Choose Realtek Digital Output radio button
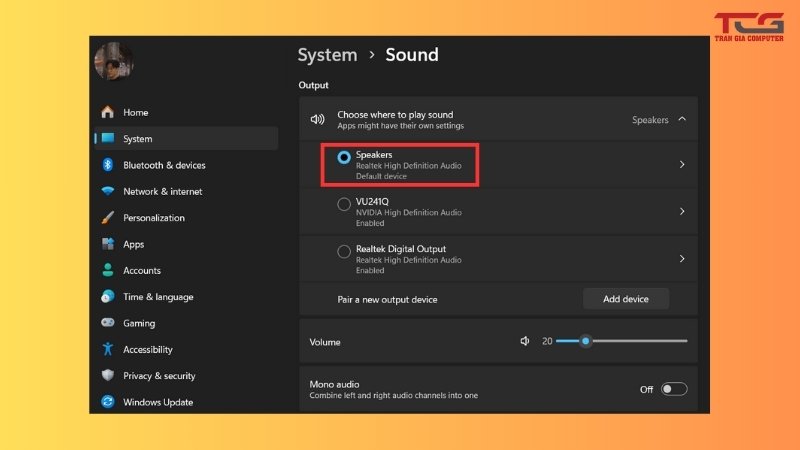800x450 pixels. click(344, 251)
